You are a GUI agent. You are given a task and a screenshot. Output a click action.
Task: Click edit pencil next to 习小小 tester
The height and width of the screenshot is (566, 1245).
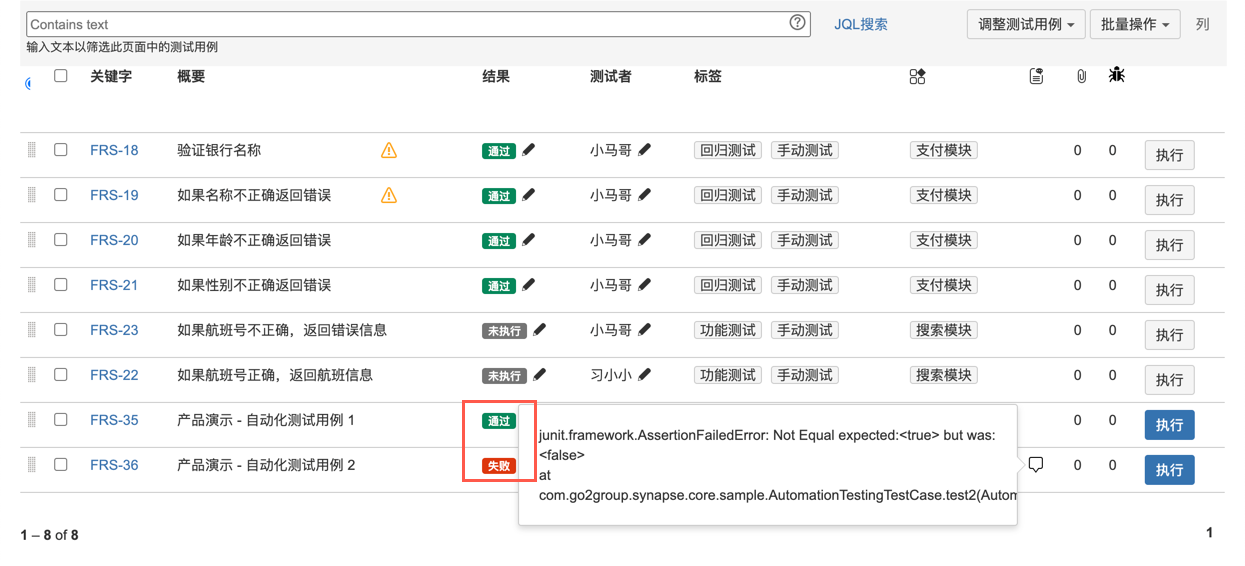click(x=645, y=375)
